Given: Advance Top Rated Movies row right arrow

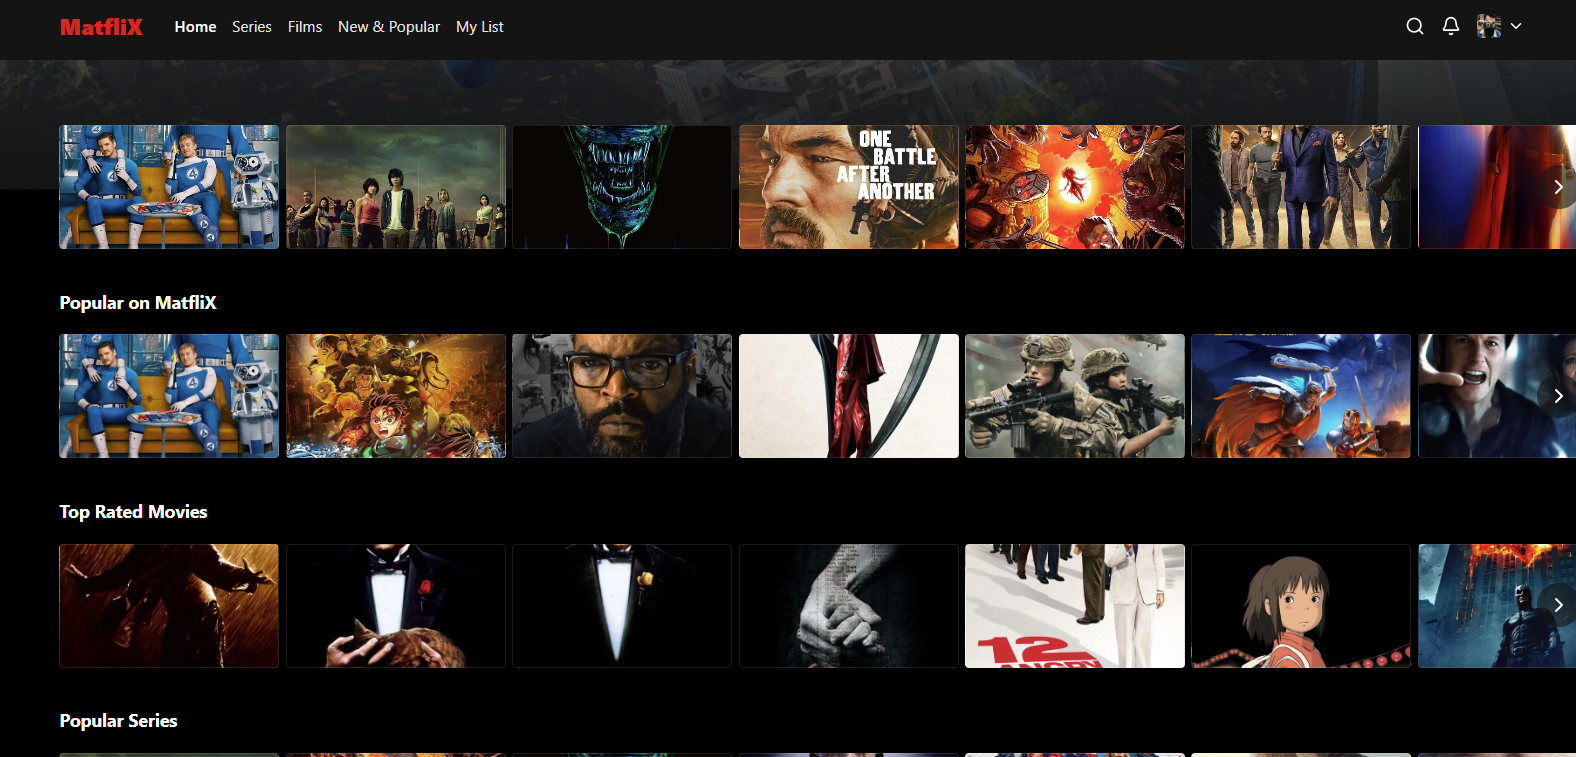Looking at the screenshot, I should [1557, 605].
